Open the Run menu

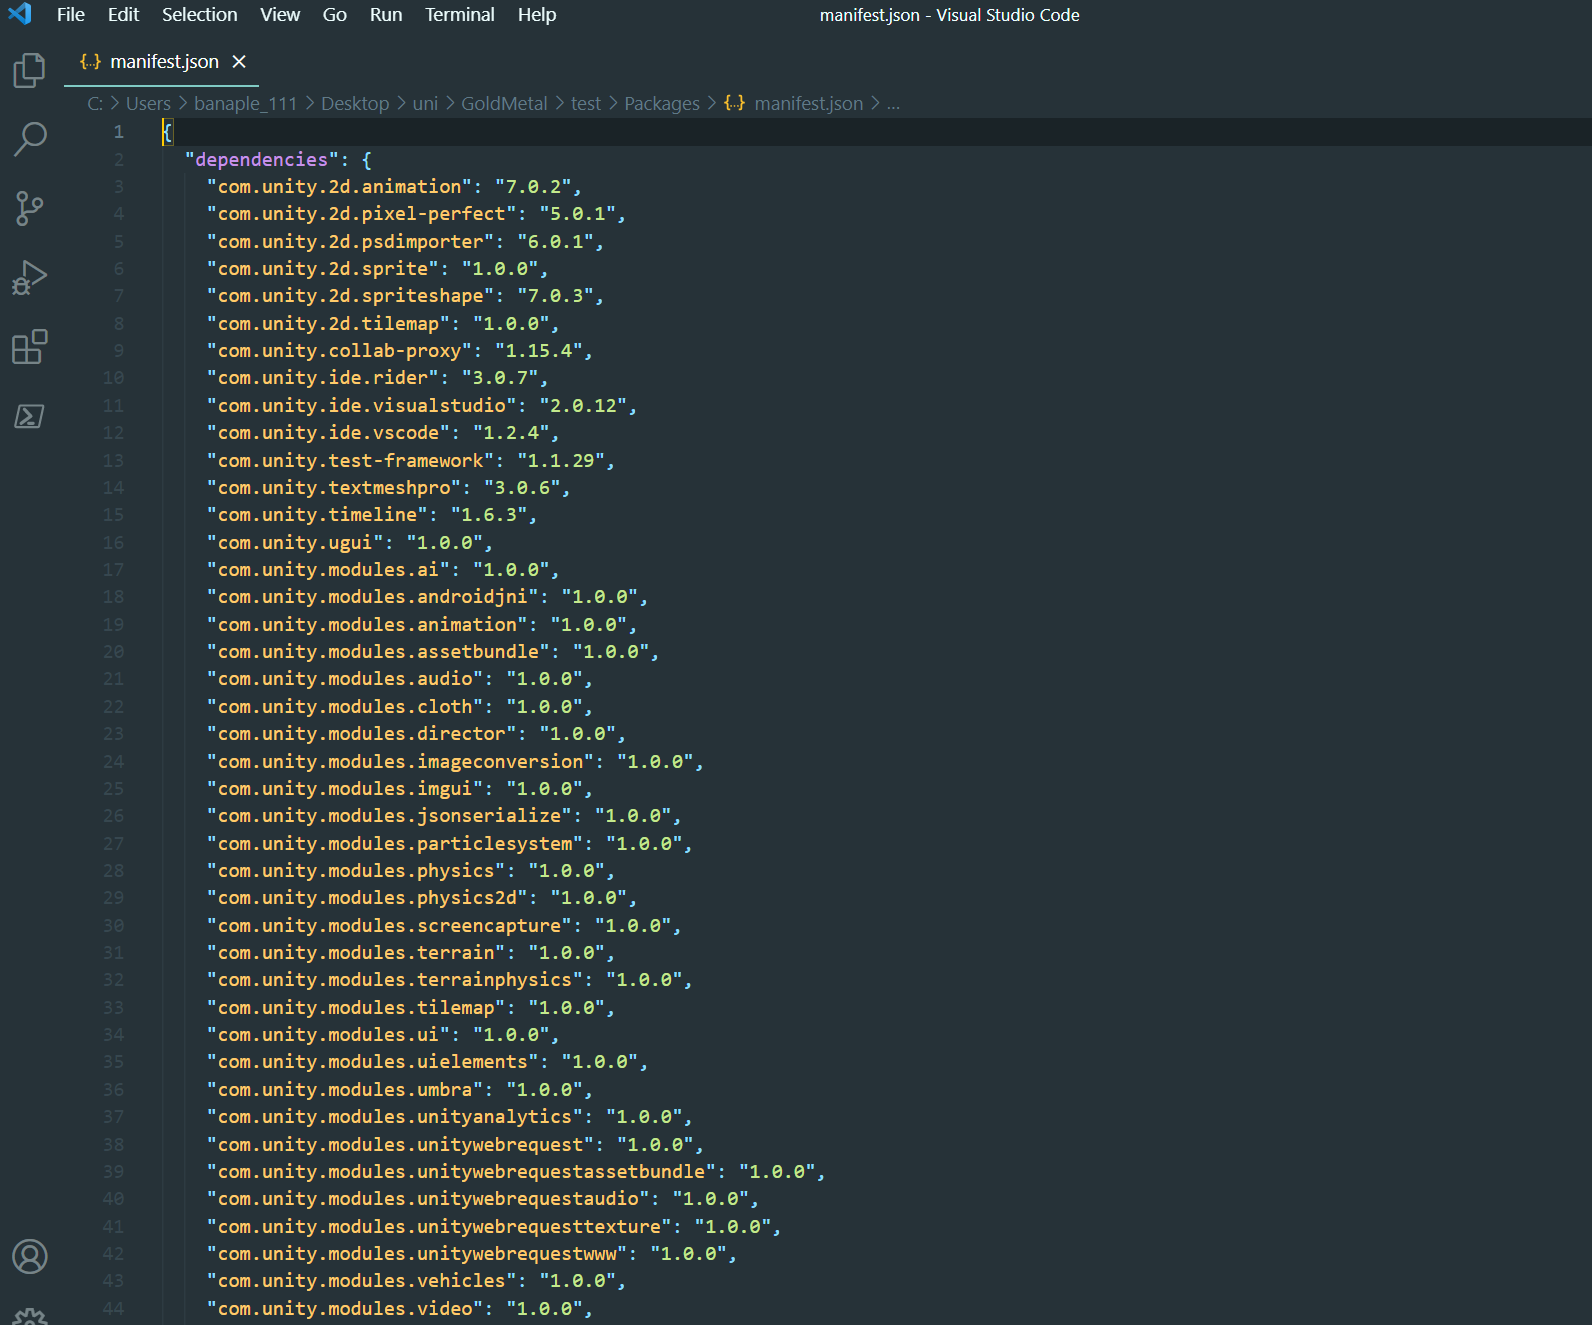[386, 15]
